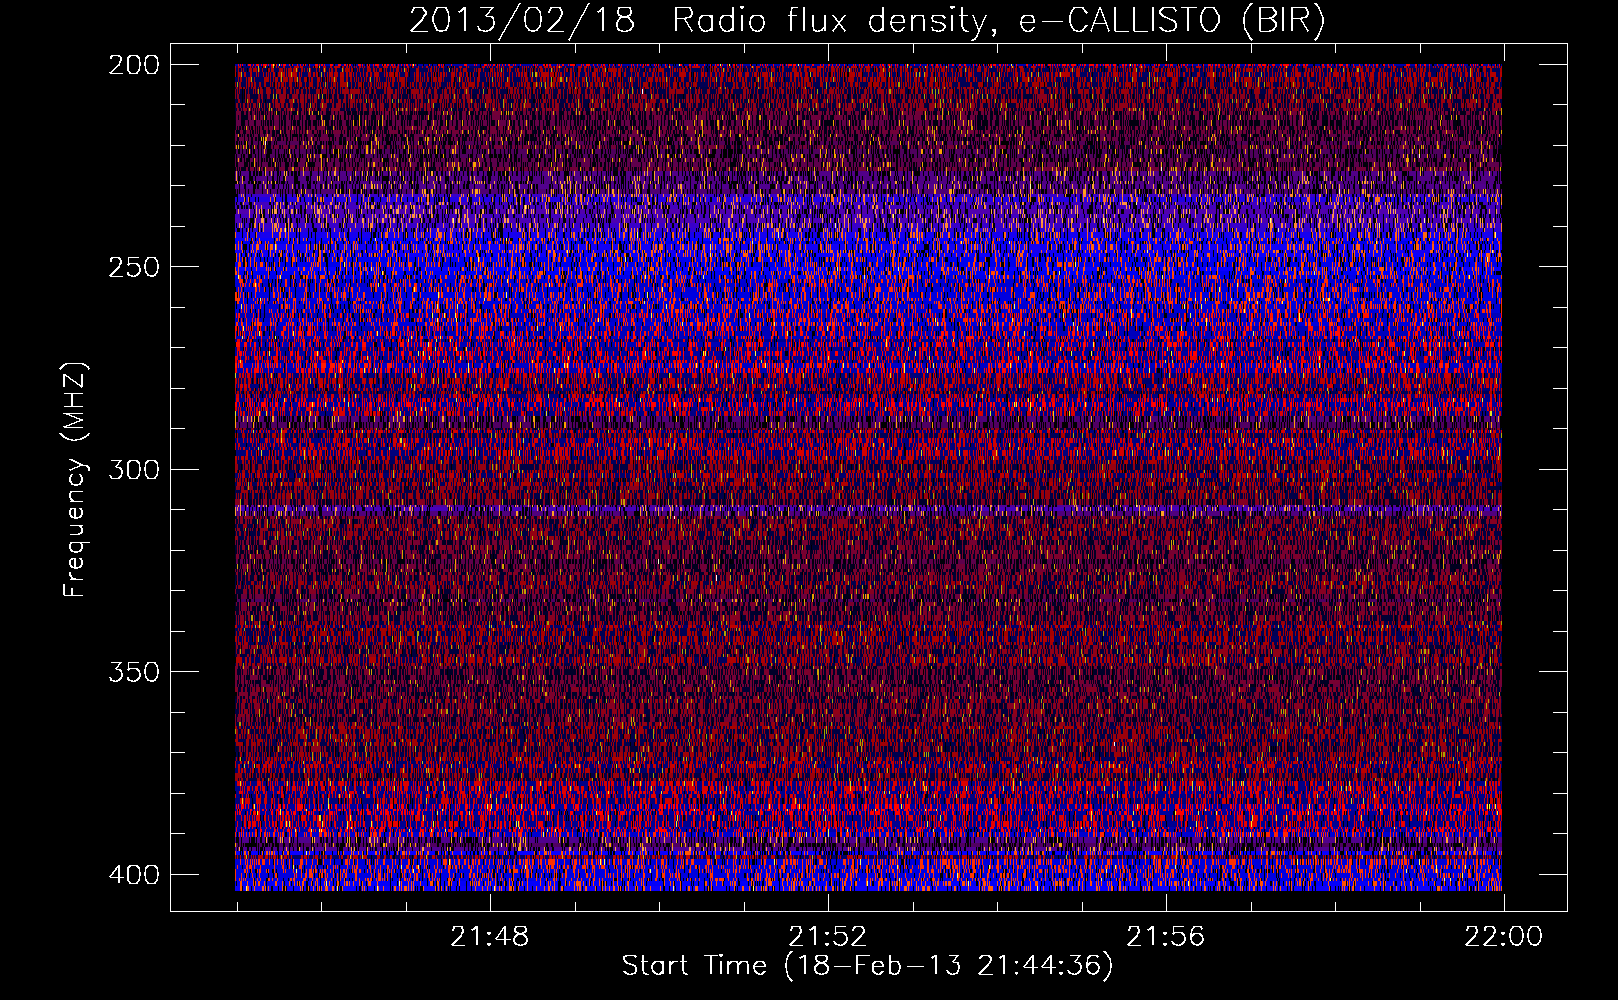
Task: Click the 200 frequency tick label
Action: tap(133, 65)
